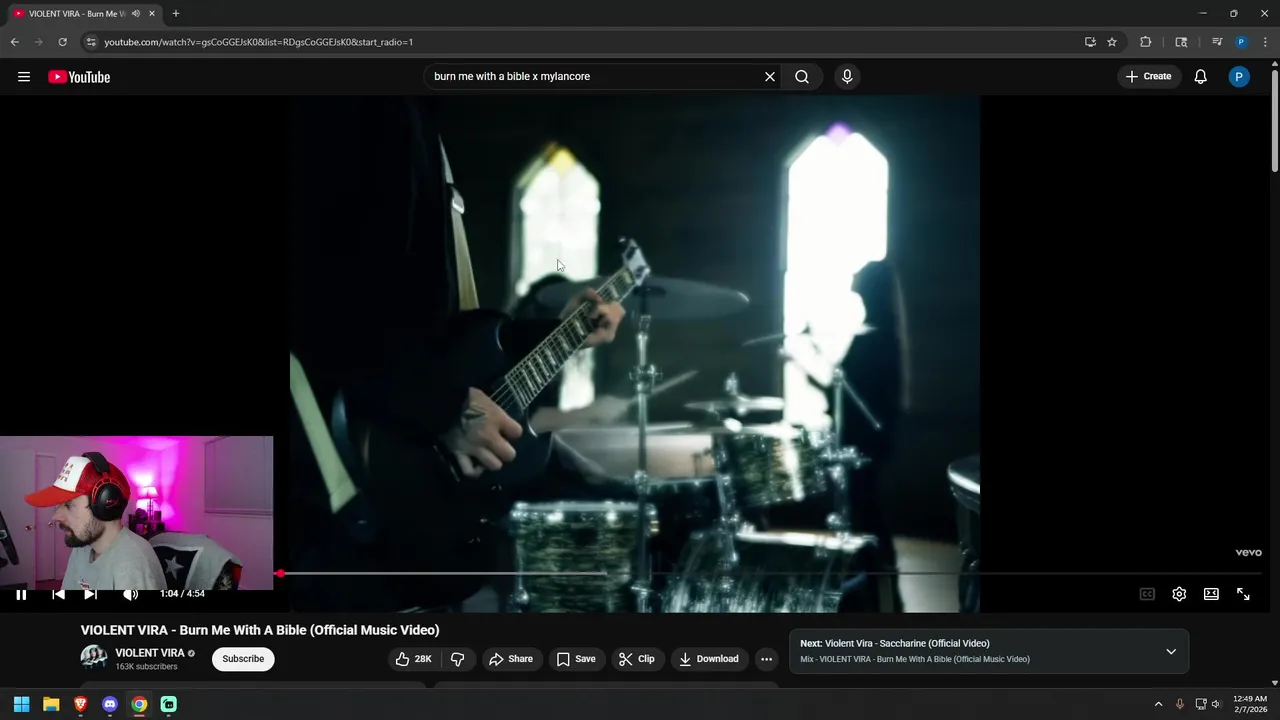Mute the video volume
The width and height of the screenshot is (1280, 720).
(x=130, y=594)
